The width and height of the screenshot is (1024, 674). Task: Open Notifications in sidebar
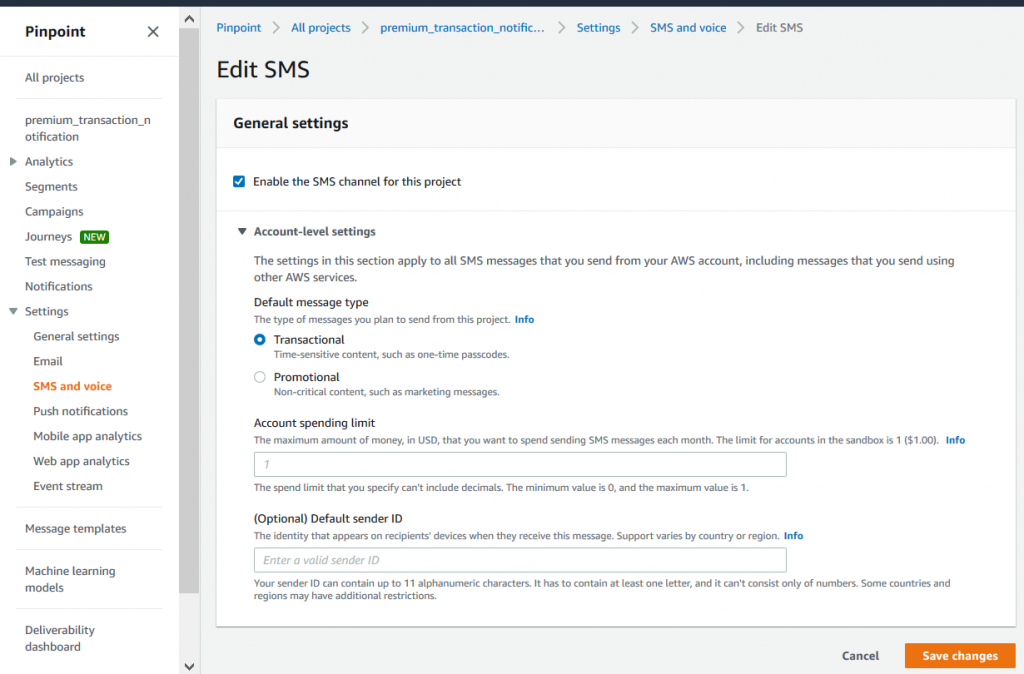point(59,286)
